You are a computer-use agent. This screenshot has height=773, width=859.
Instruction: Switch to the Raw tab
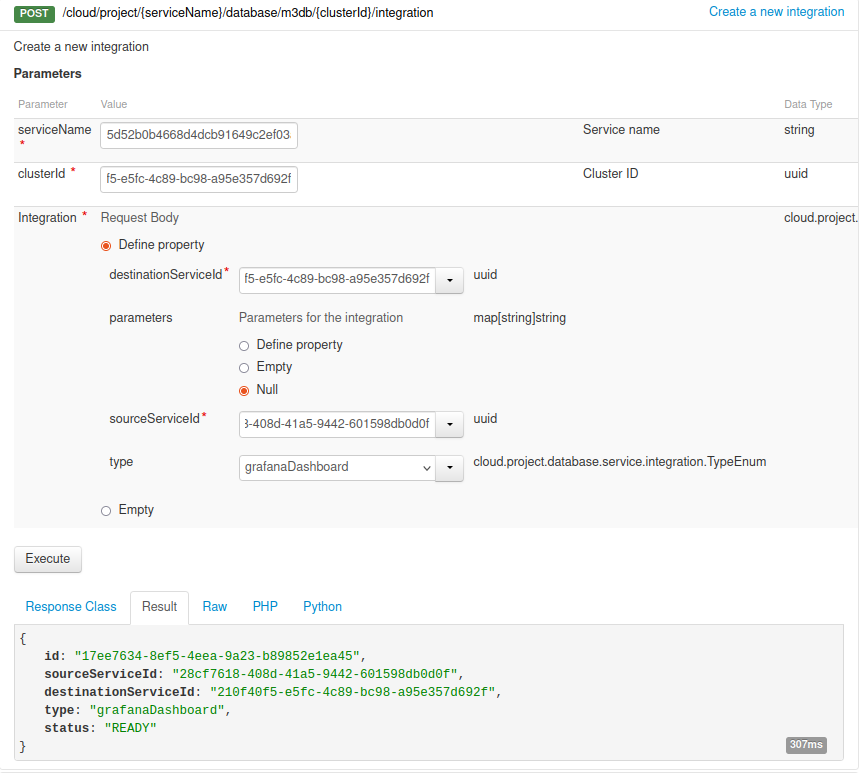click(x=214, y=607)
